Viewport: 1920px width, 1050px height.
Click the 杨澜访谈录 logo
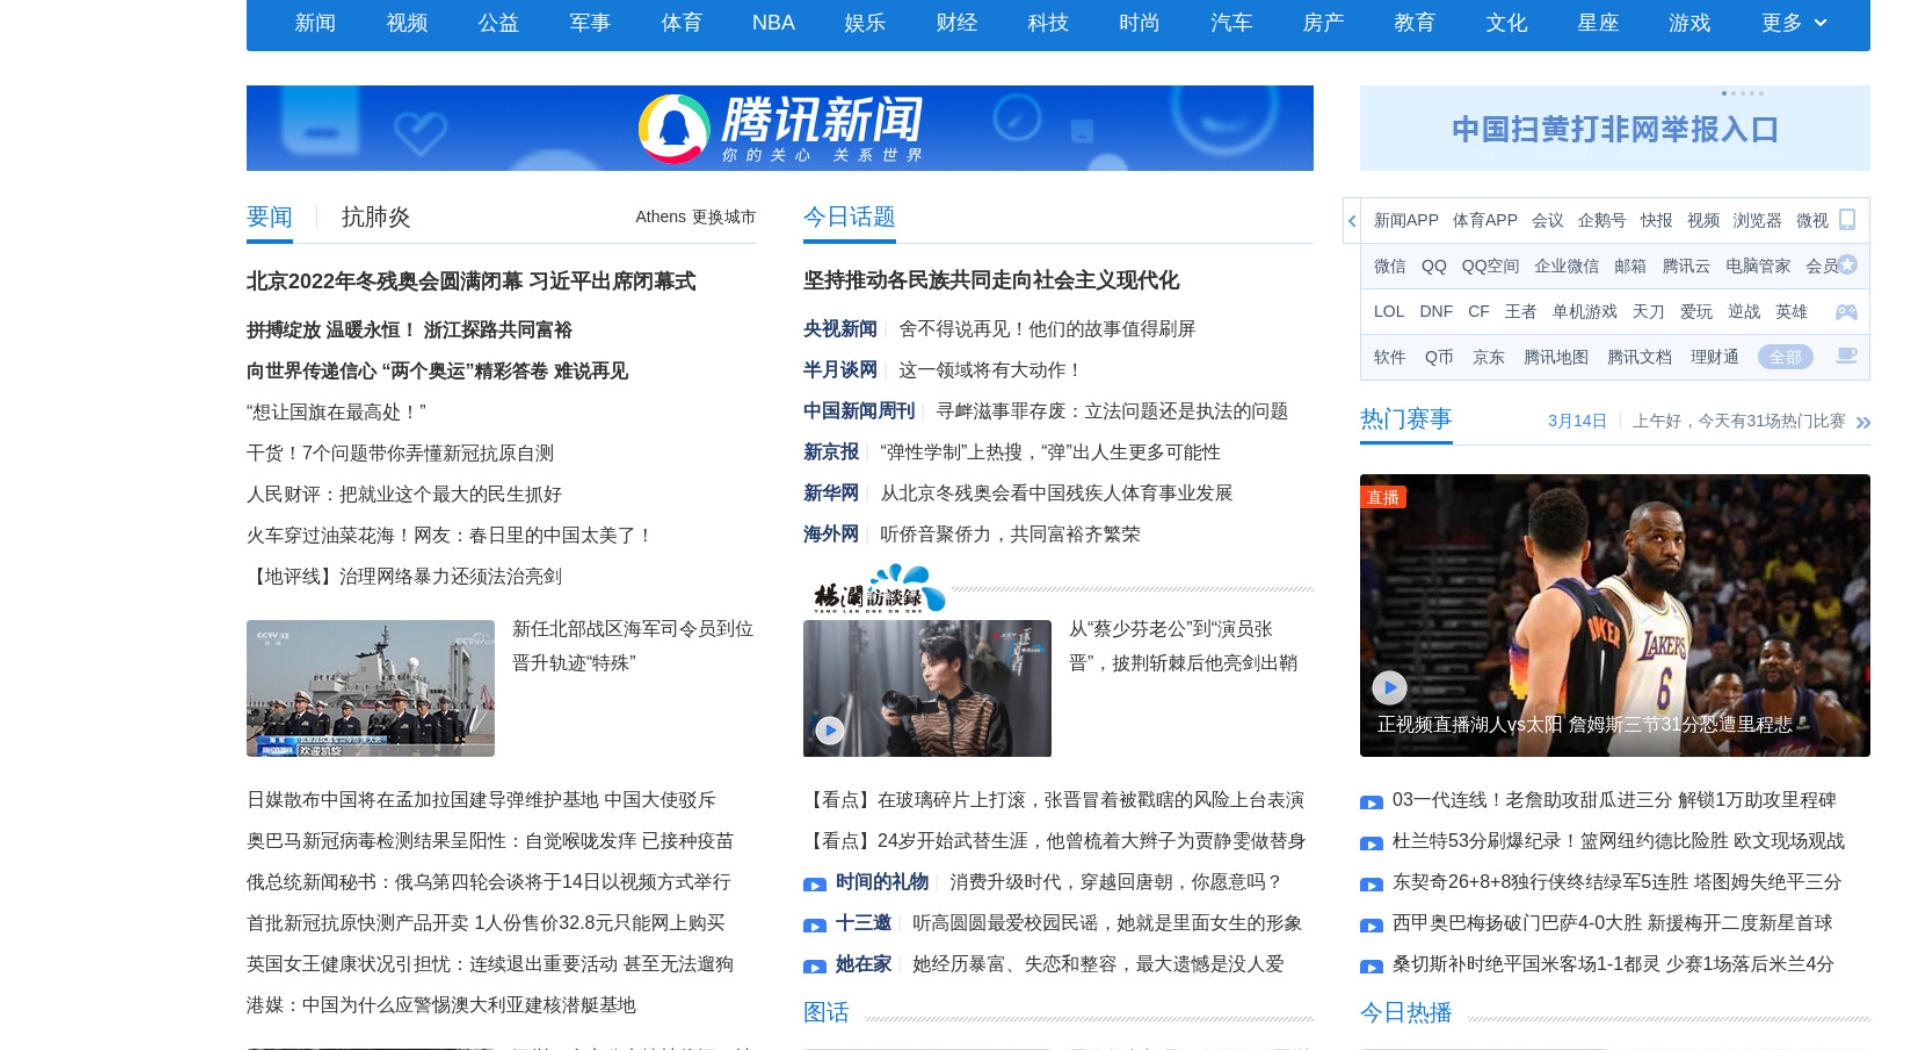point(879,587)
